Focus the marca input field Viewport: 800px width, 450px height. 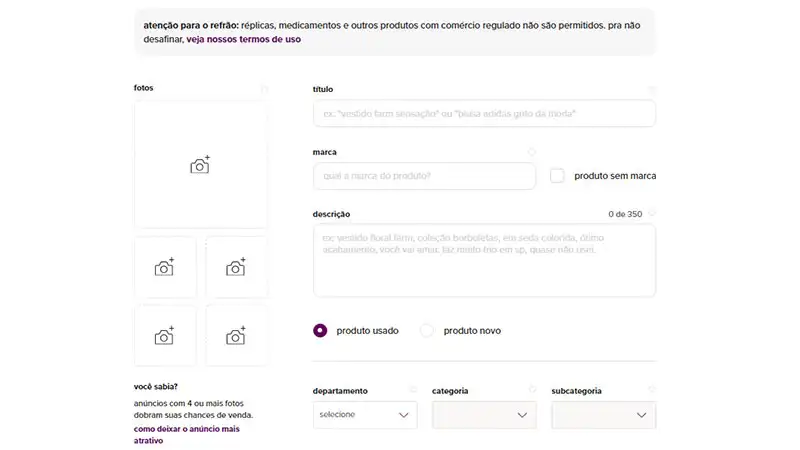424,176
